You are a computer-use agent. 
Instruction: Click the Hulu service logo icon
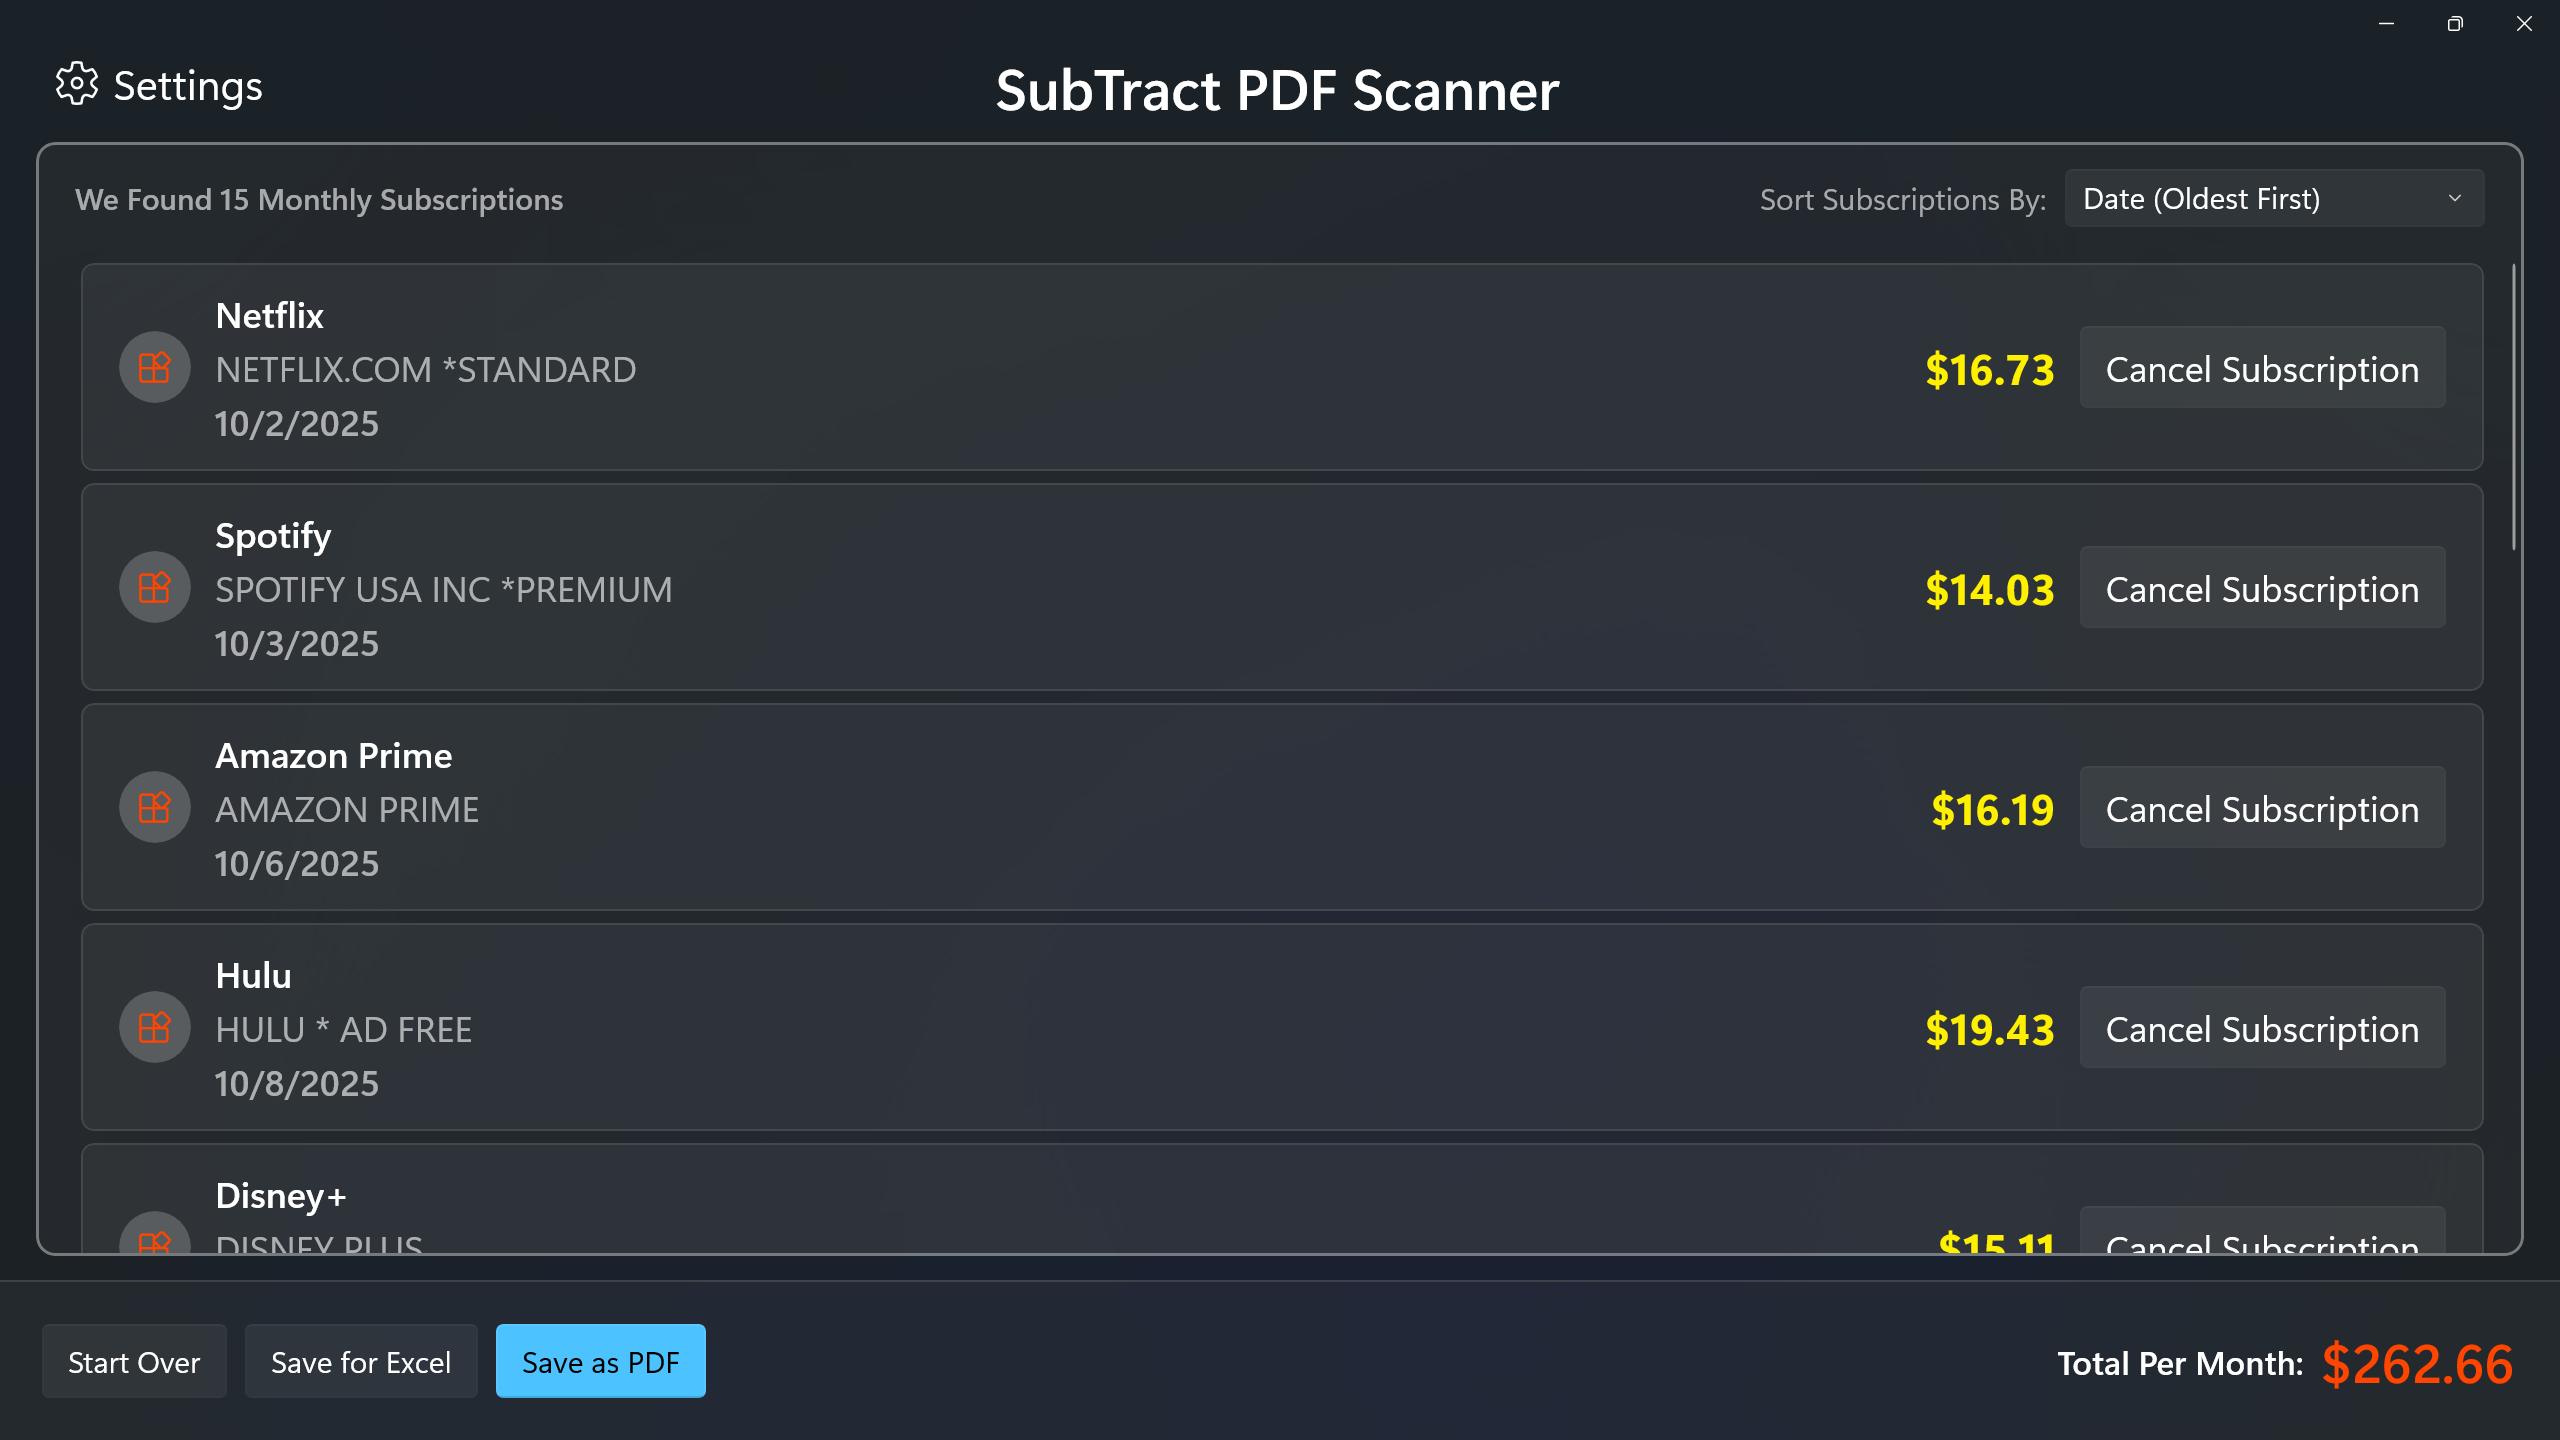[x=154, y=1027]
